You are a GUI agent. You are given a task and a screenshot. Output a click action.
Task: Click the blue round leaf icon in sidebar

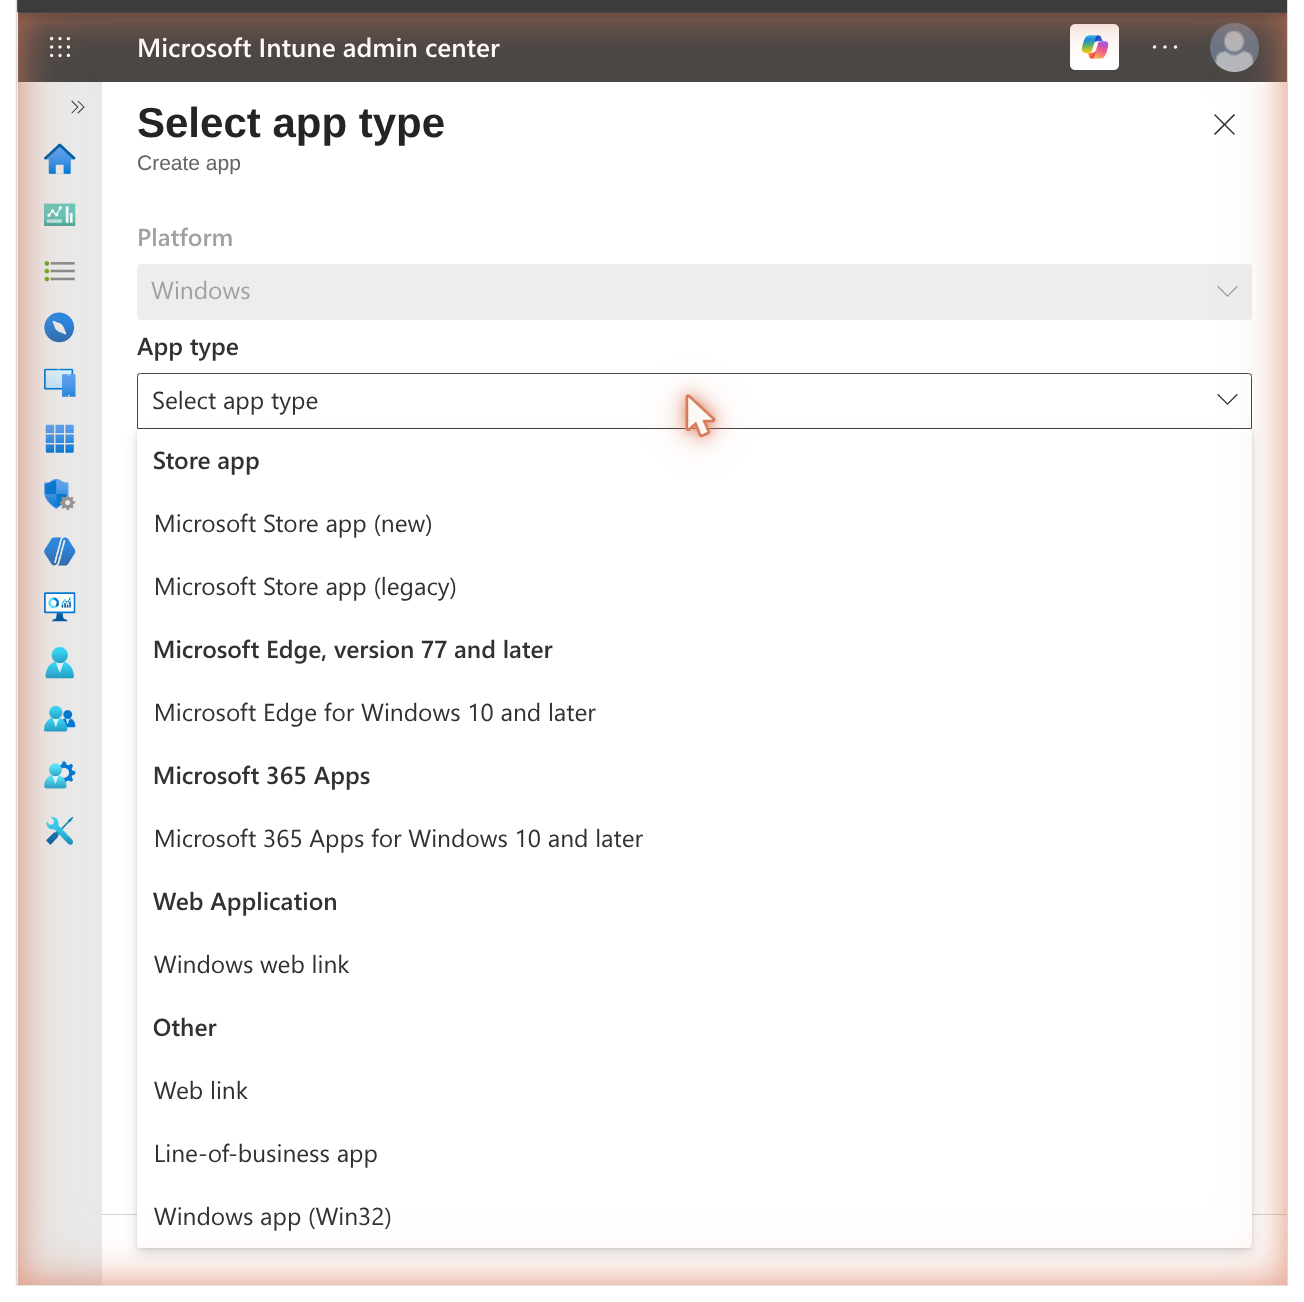click(60, 327)
